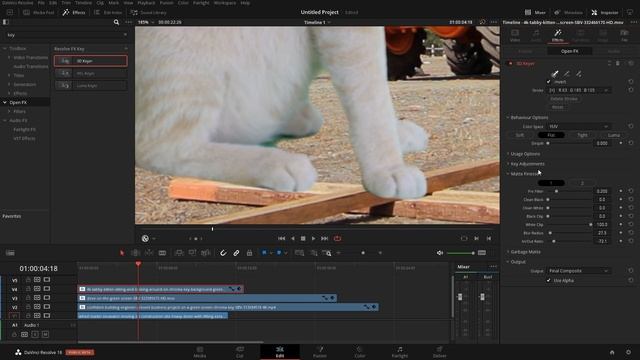Select the Open FX inspector sub-tab
This screenshot has width=640, height=360.
(x=569, y=51)
